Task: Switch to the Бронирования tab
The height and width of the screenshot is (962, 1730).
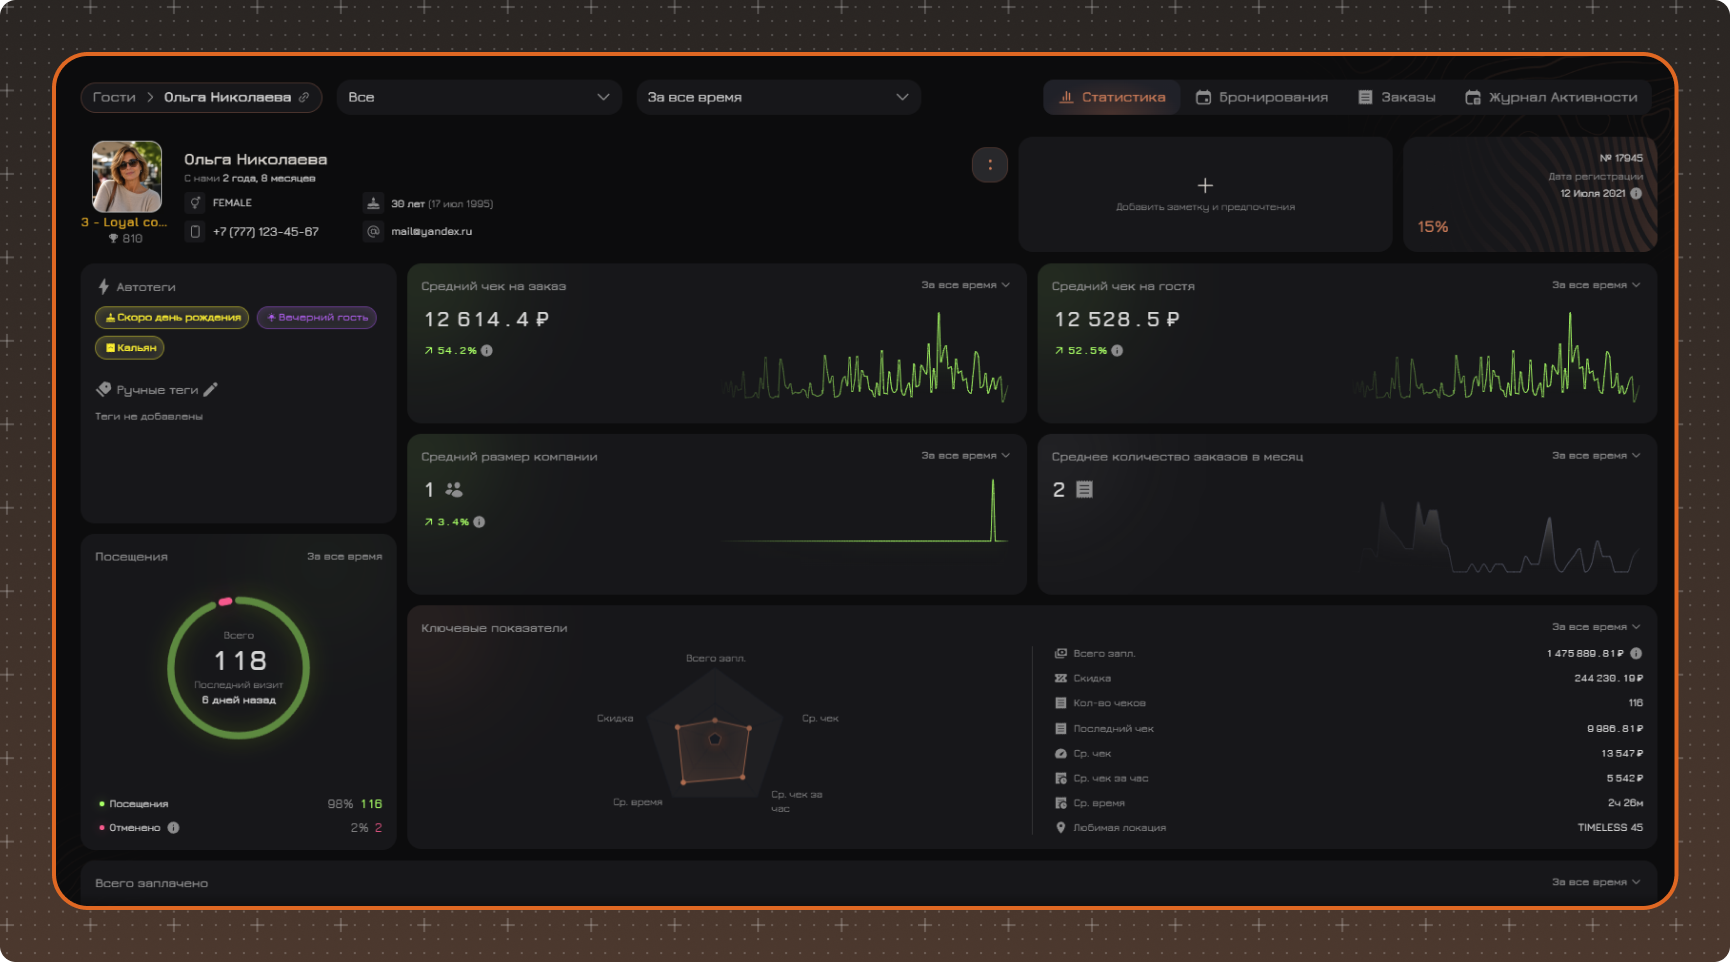Action: tap(1262, 97)
